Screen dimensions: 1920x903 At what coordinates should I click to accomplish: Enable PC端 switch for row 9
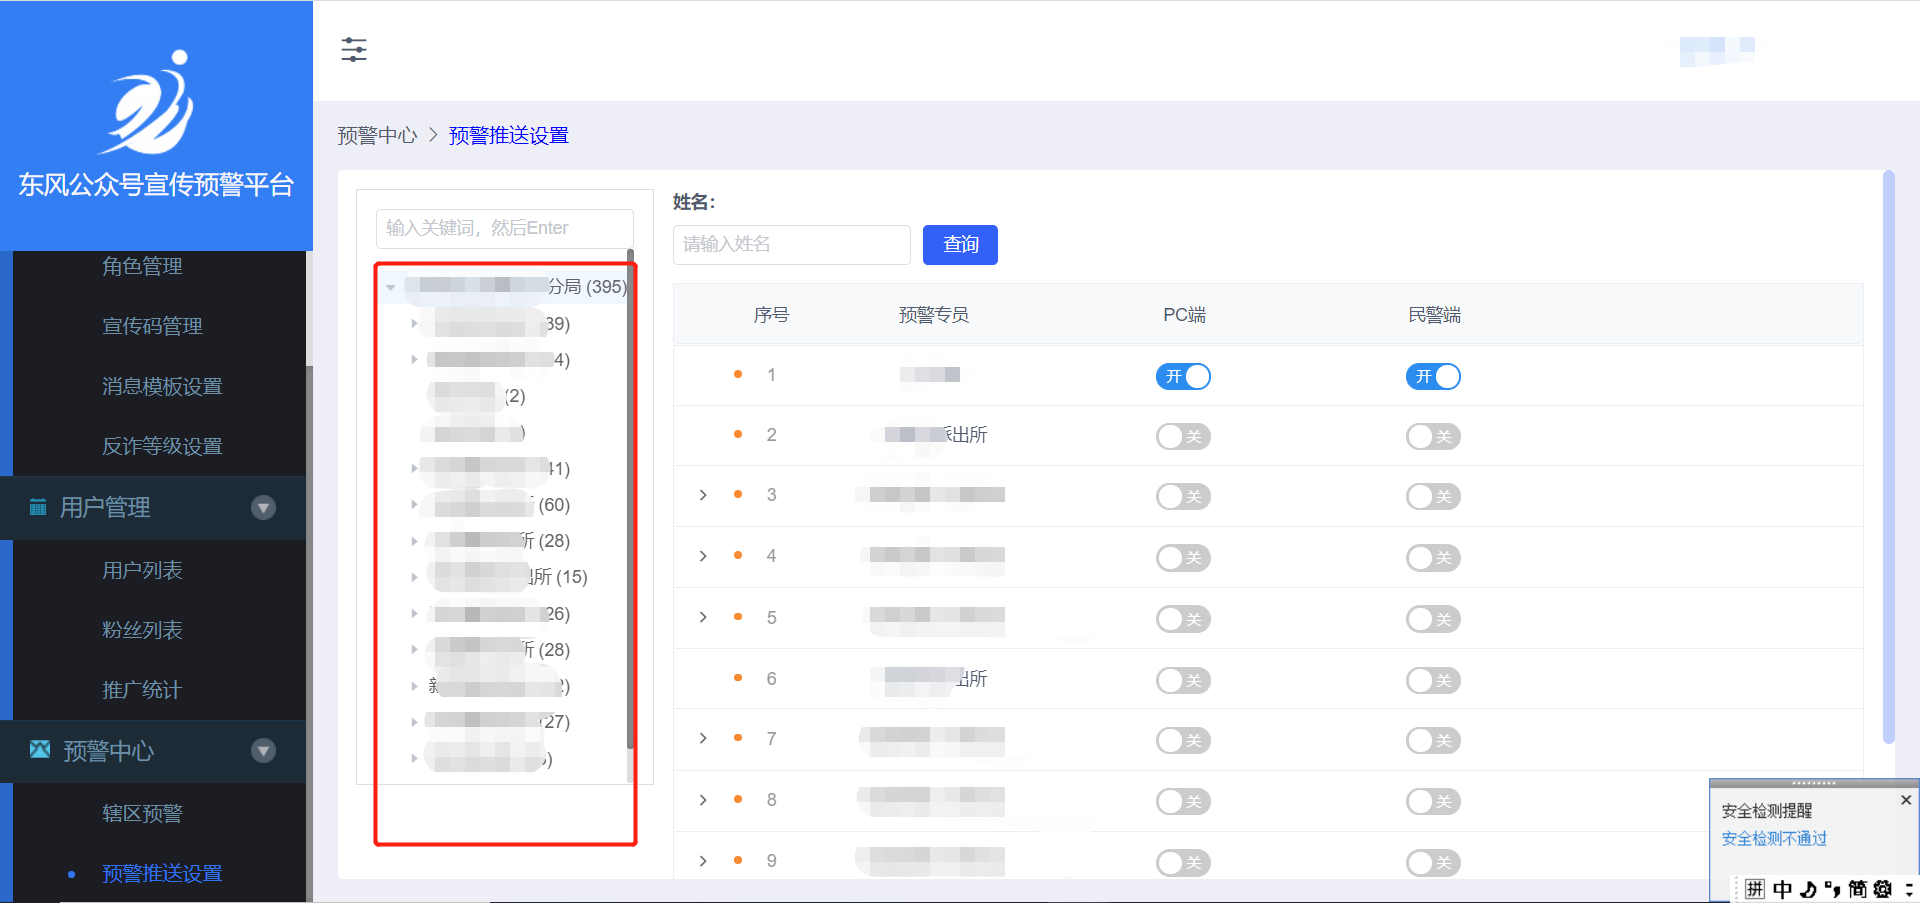point(1183,862)
